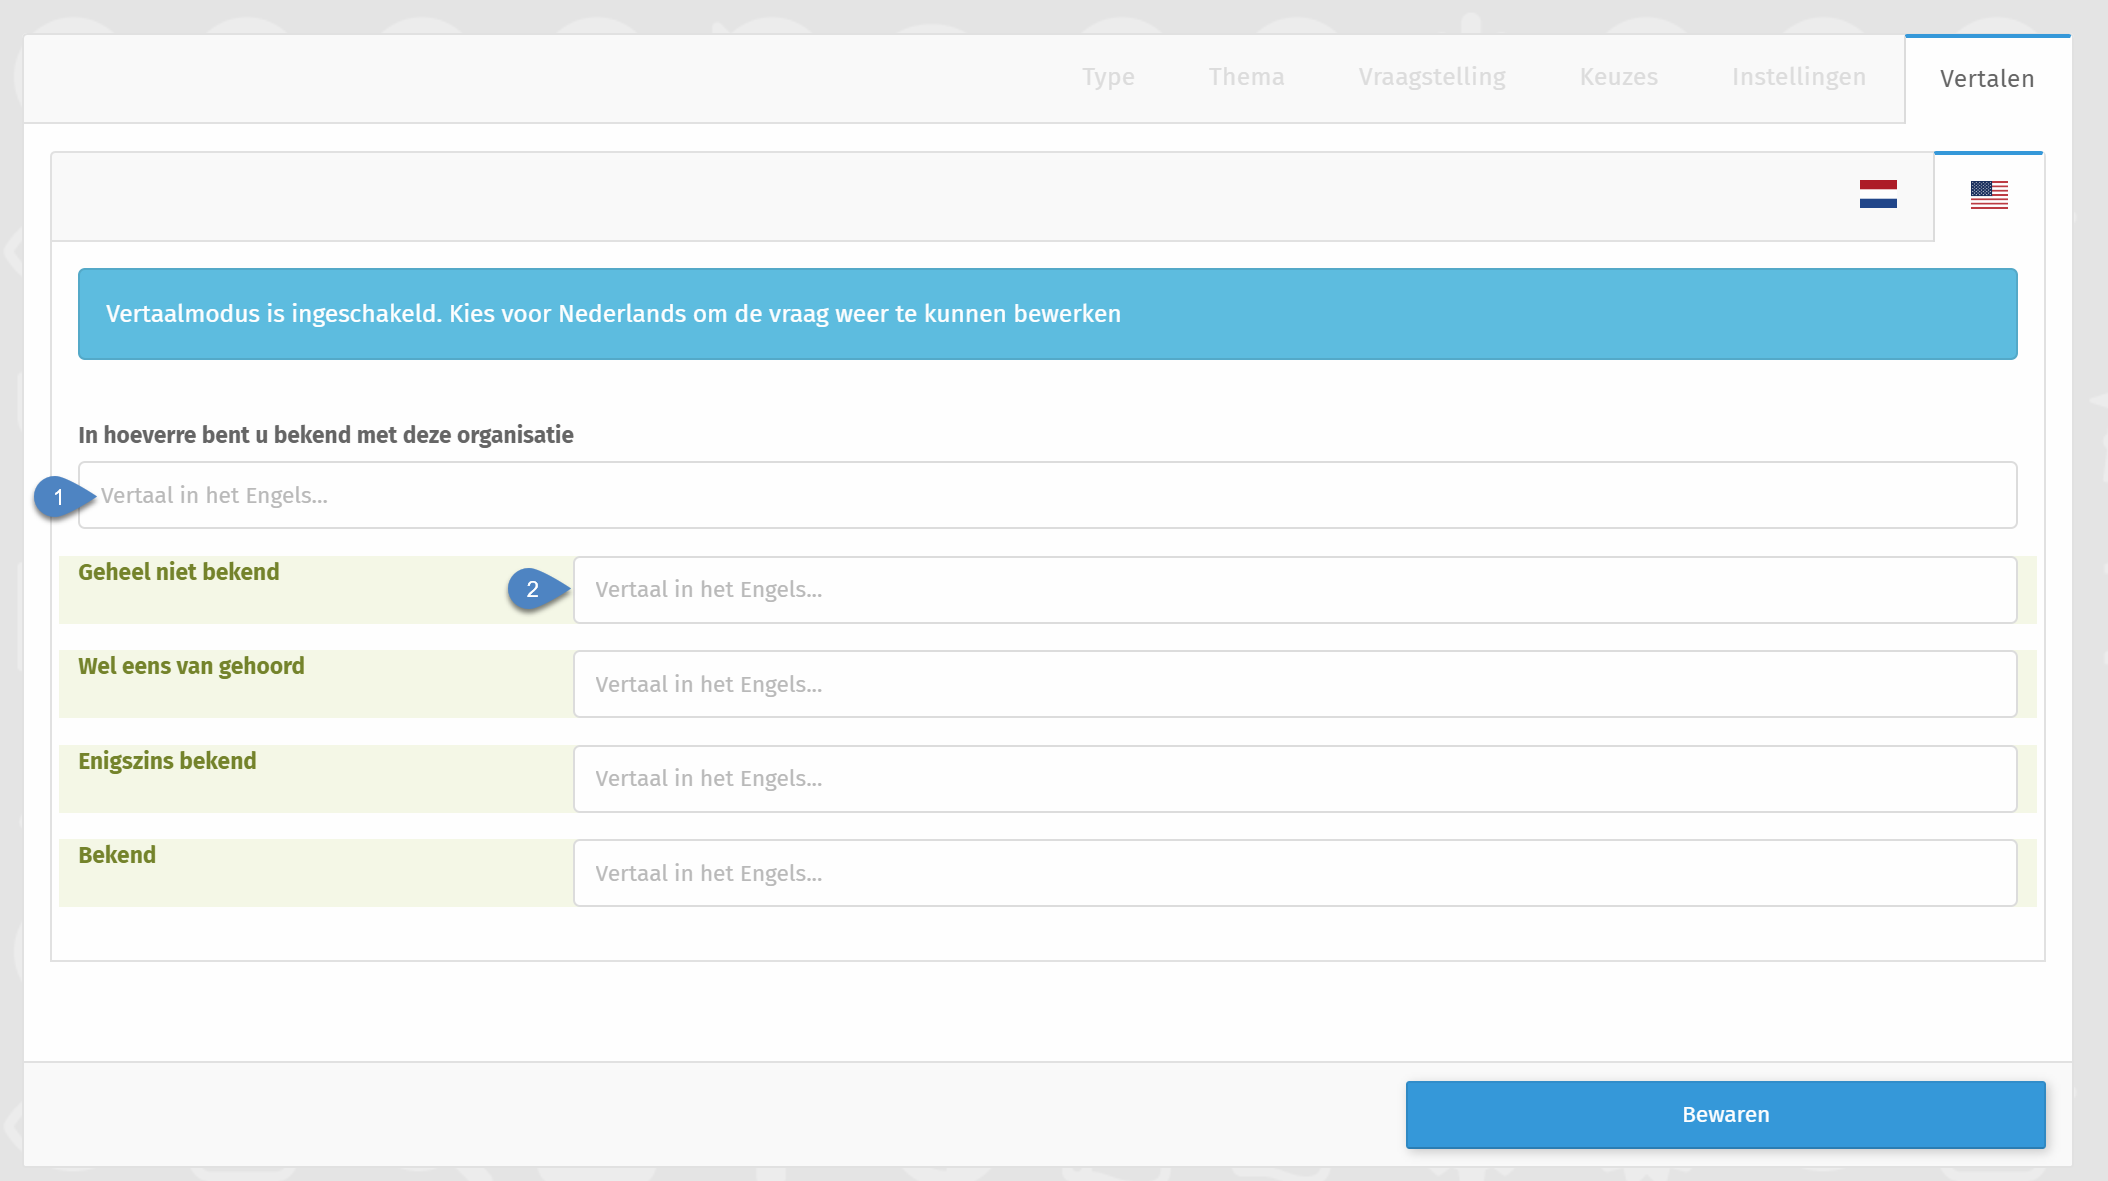Click the numbered marker 1 badge

(59, 497)
